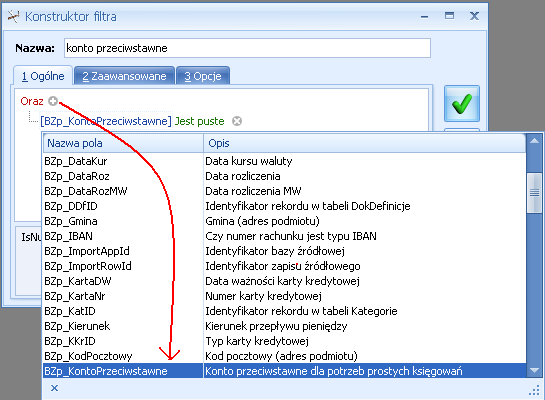Image resolution: width=545 pixels, height=400 pixels.
Task: Switch to the 3 Opcje tab
Action: click(203, 76)
